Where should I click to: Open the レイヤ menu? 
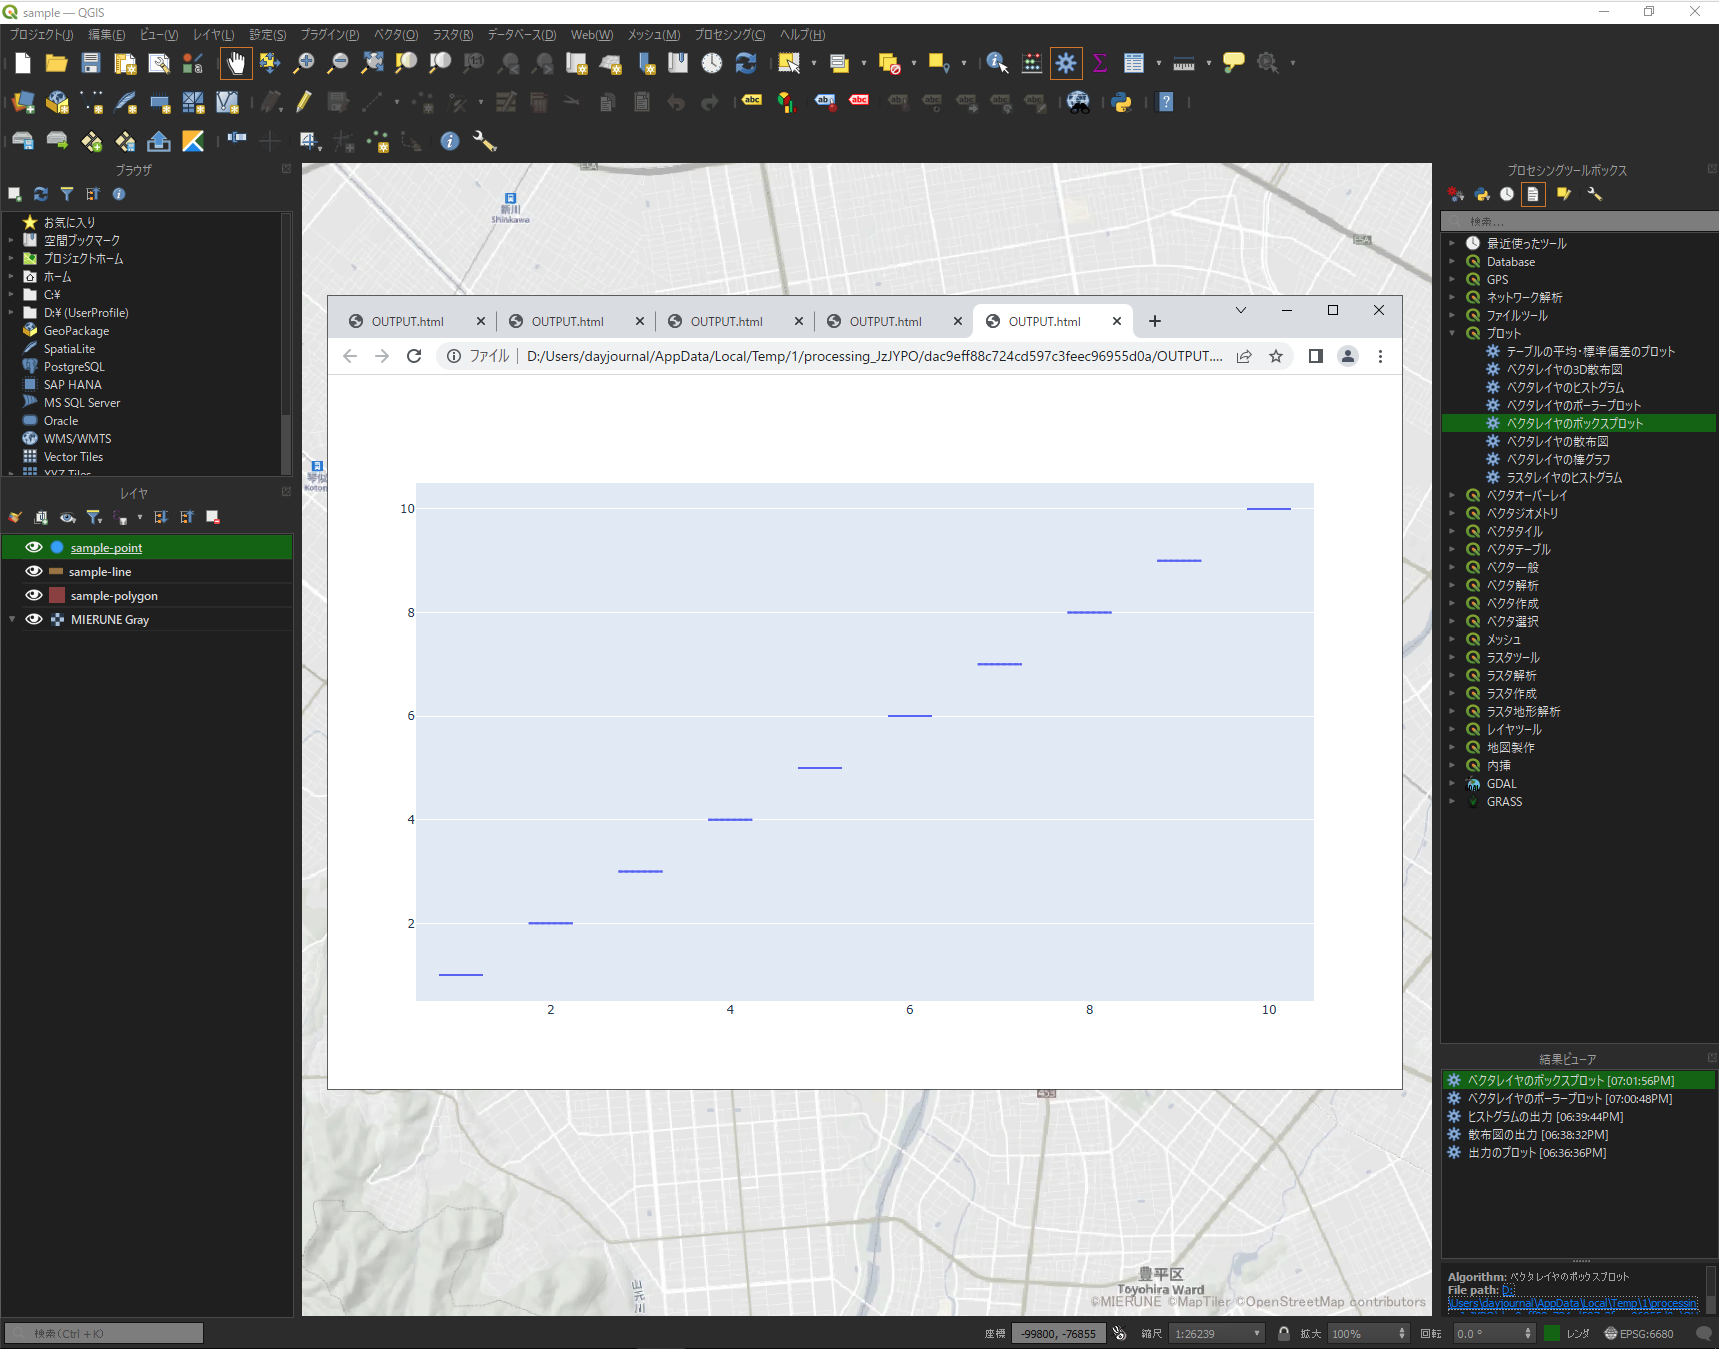pyautogui.click(x=213, y=35)
